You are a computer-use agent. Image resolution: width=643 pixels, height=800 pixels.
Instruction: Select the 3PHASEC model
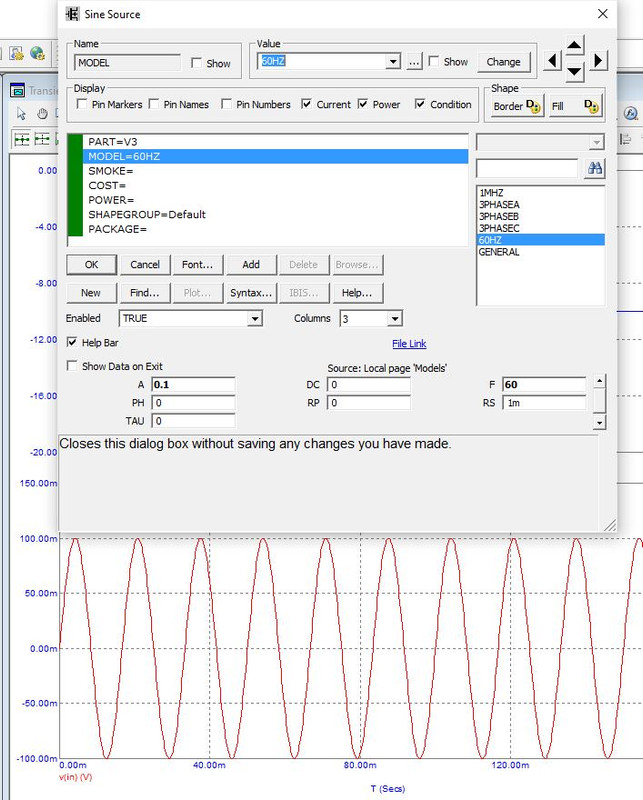pos(540,228)
